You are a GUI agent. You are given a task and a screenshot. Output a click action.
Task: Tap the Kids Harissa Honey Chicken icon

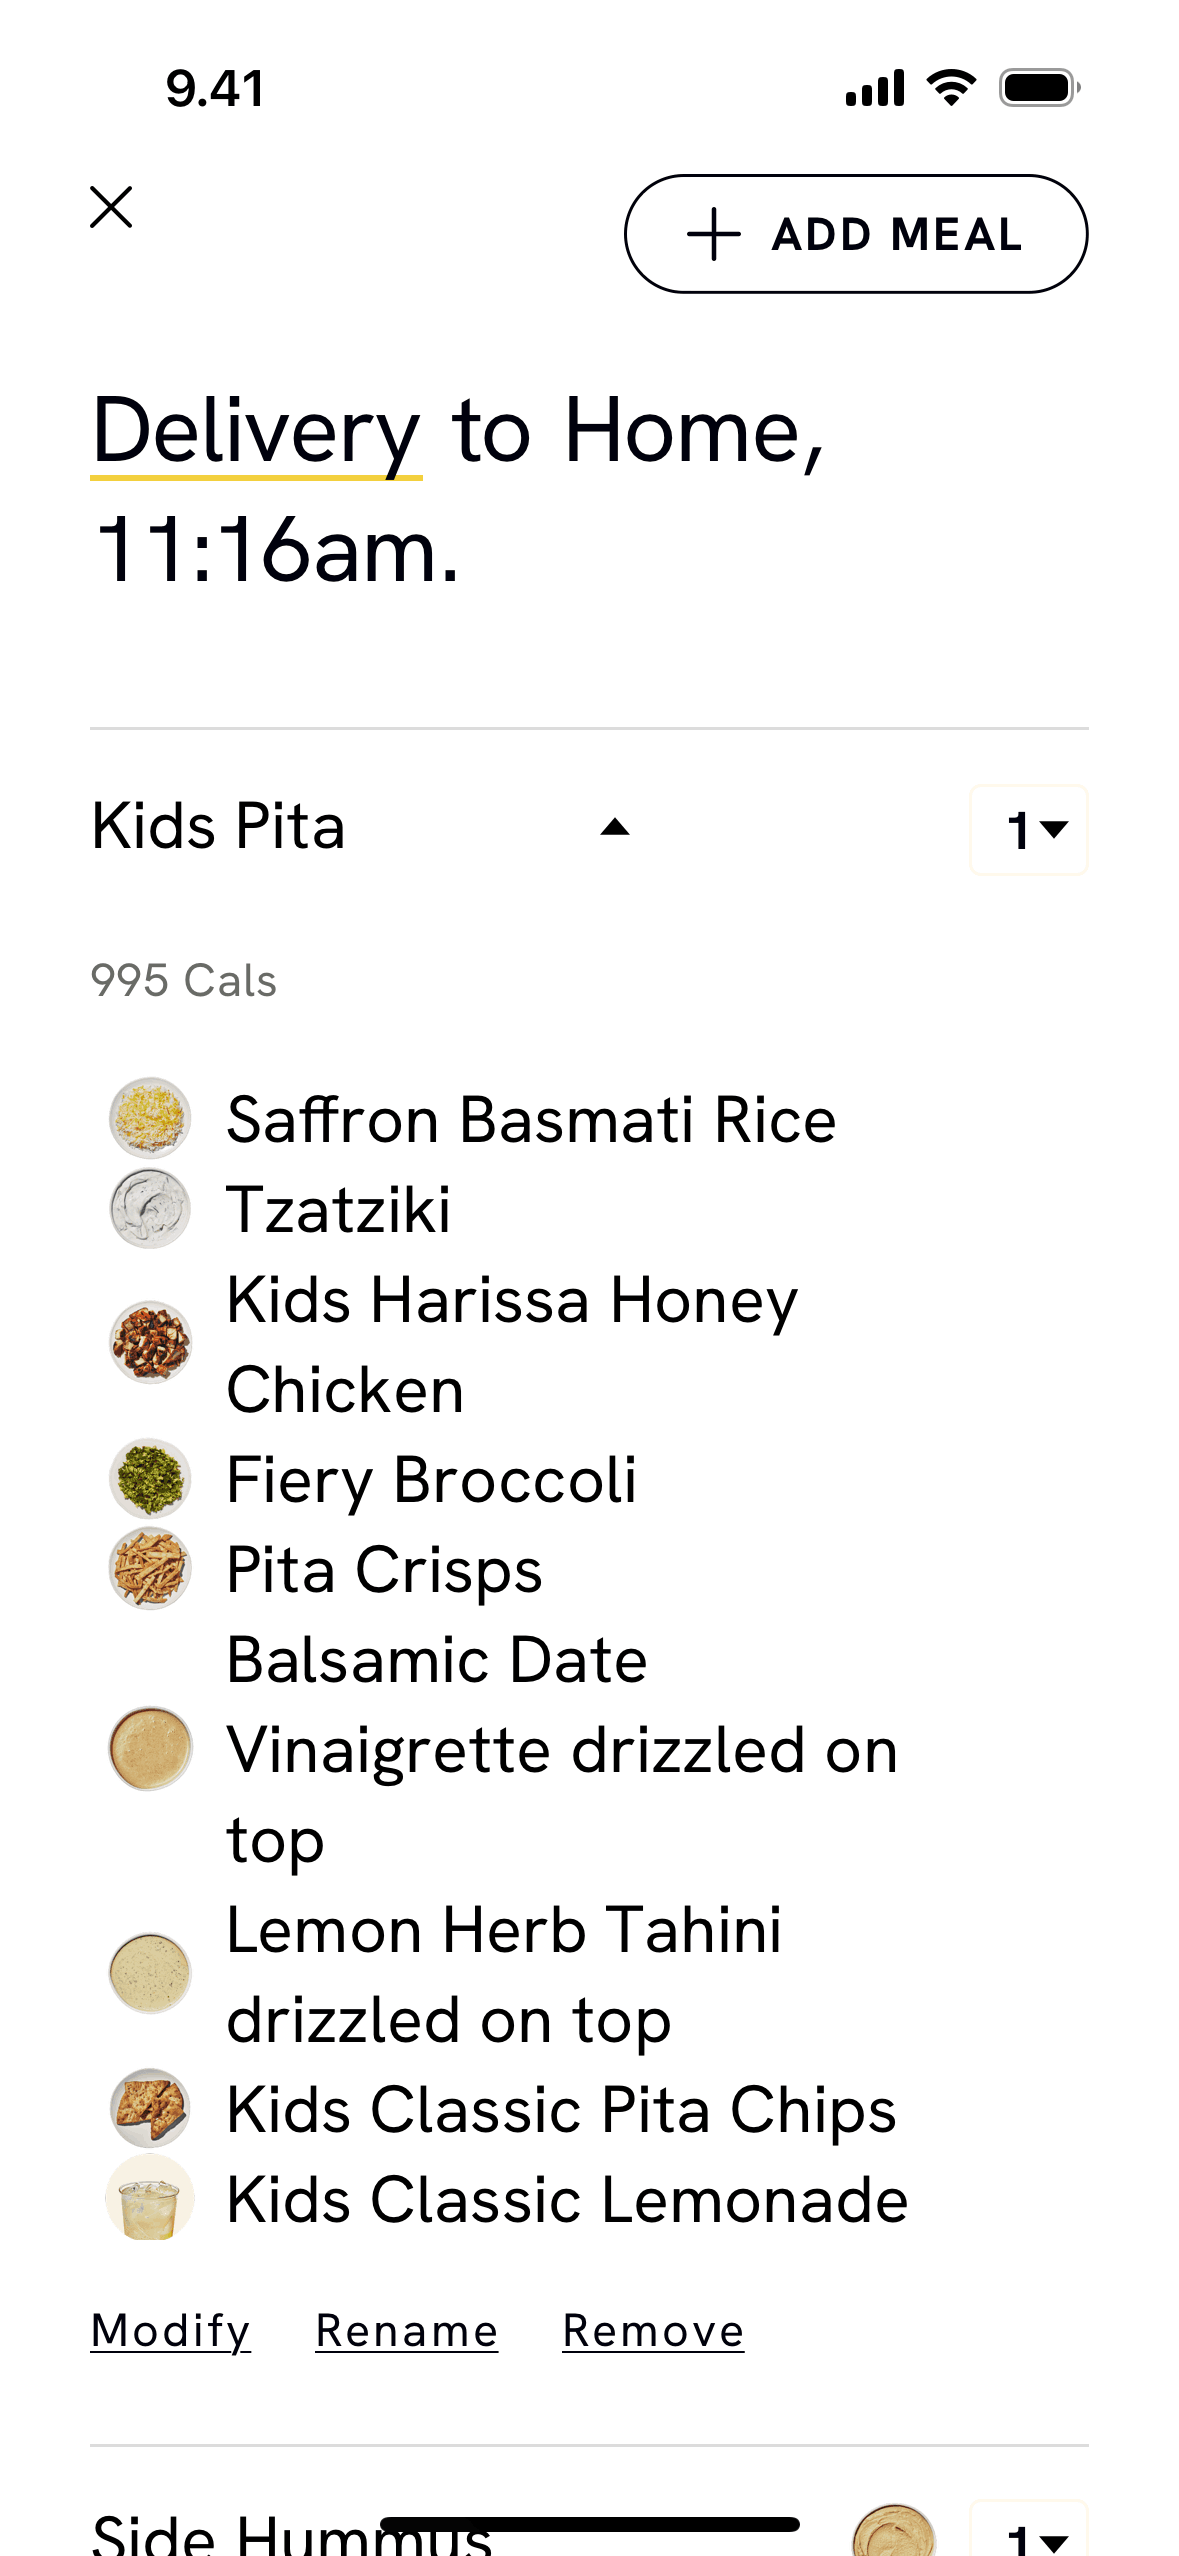coord(150,1343)
